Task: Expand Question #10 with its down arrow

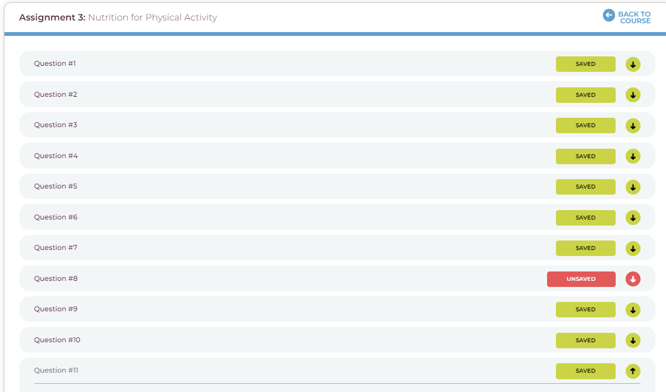Action: [x=633, y=340]
